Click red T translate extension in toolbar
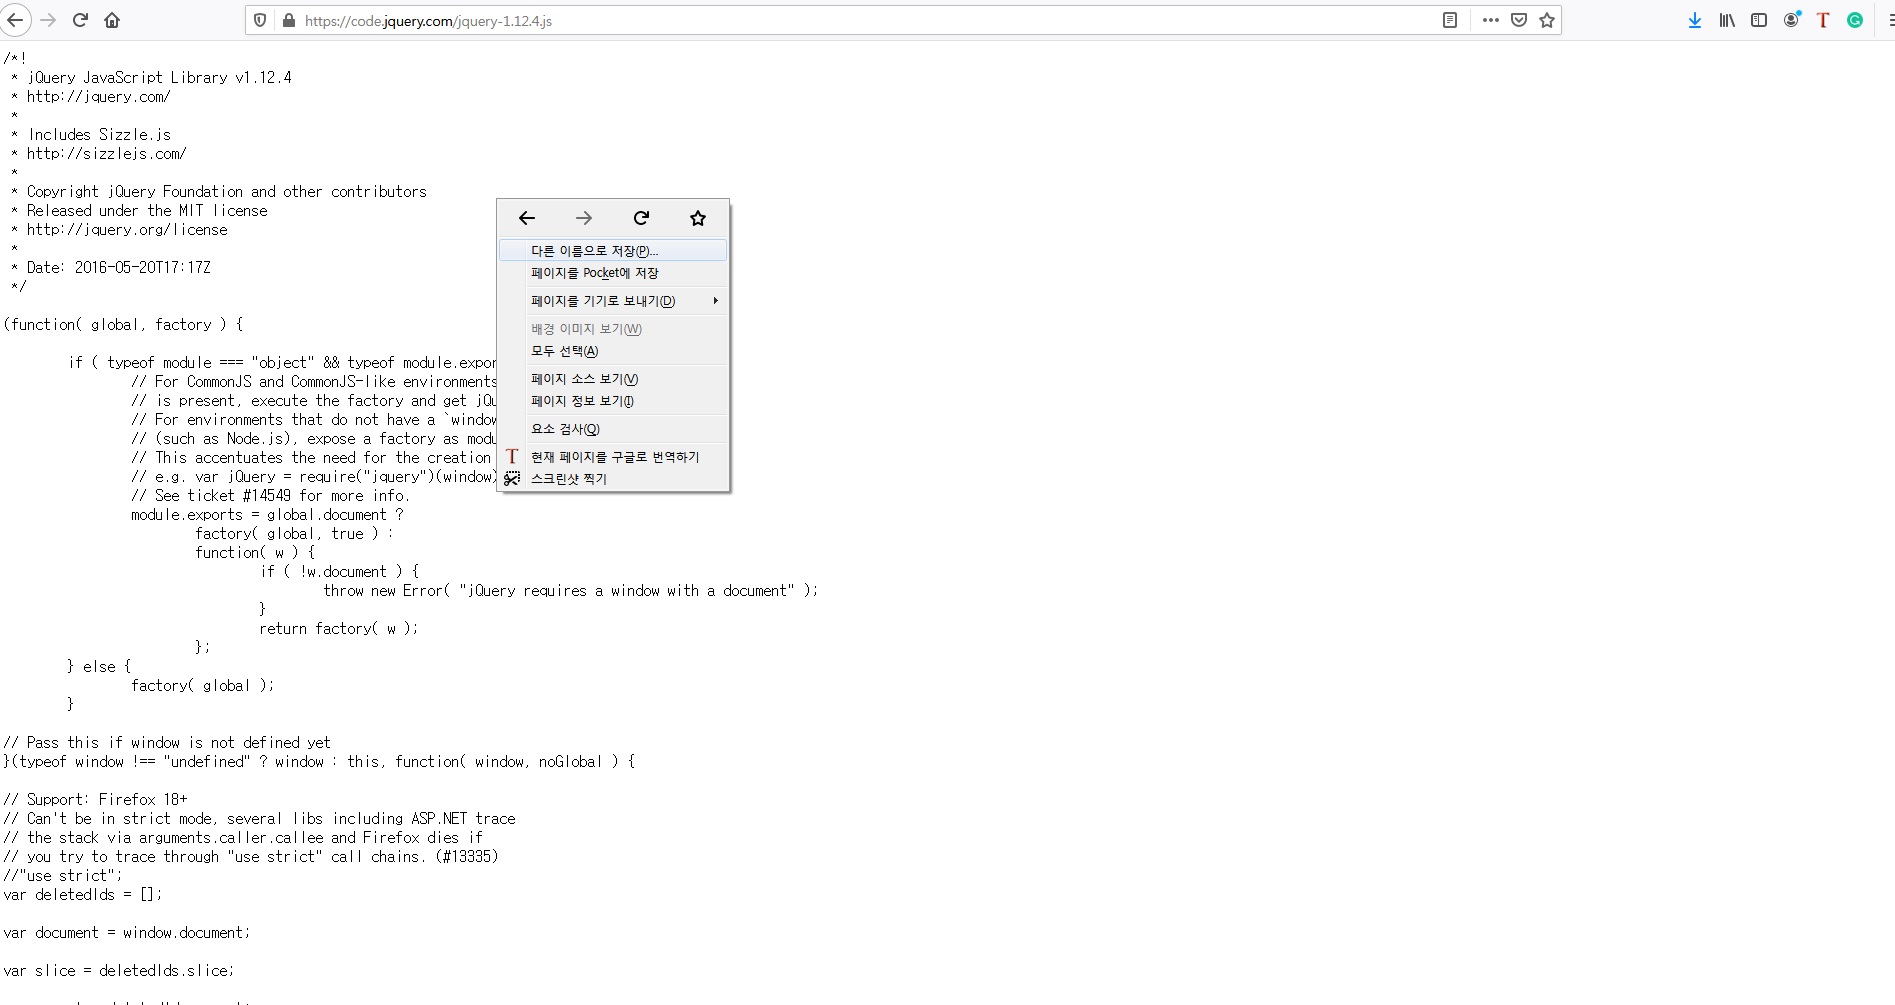This screenshot has height=1005, width=1895. pos(1823,20)
